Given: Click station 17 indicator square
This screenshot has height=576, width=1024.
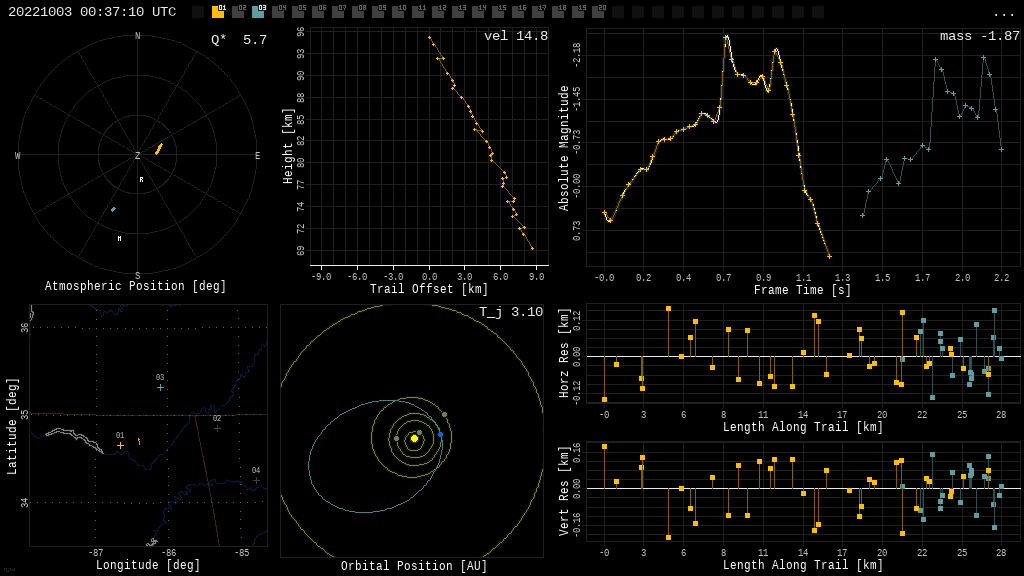Looking at the screenshot, I should pyautogui.click(x=537, y=12).
